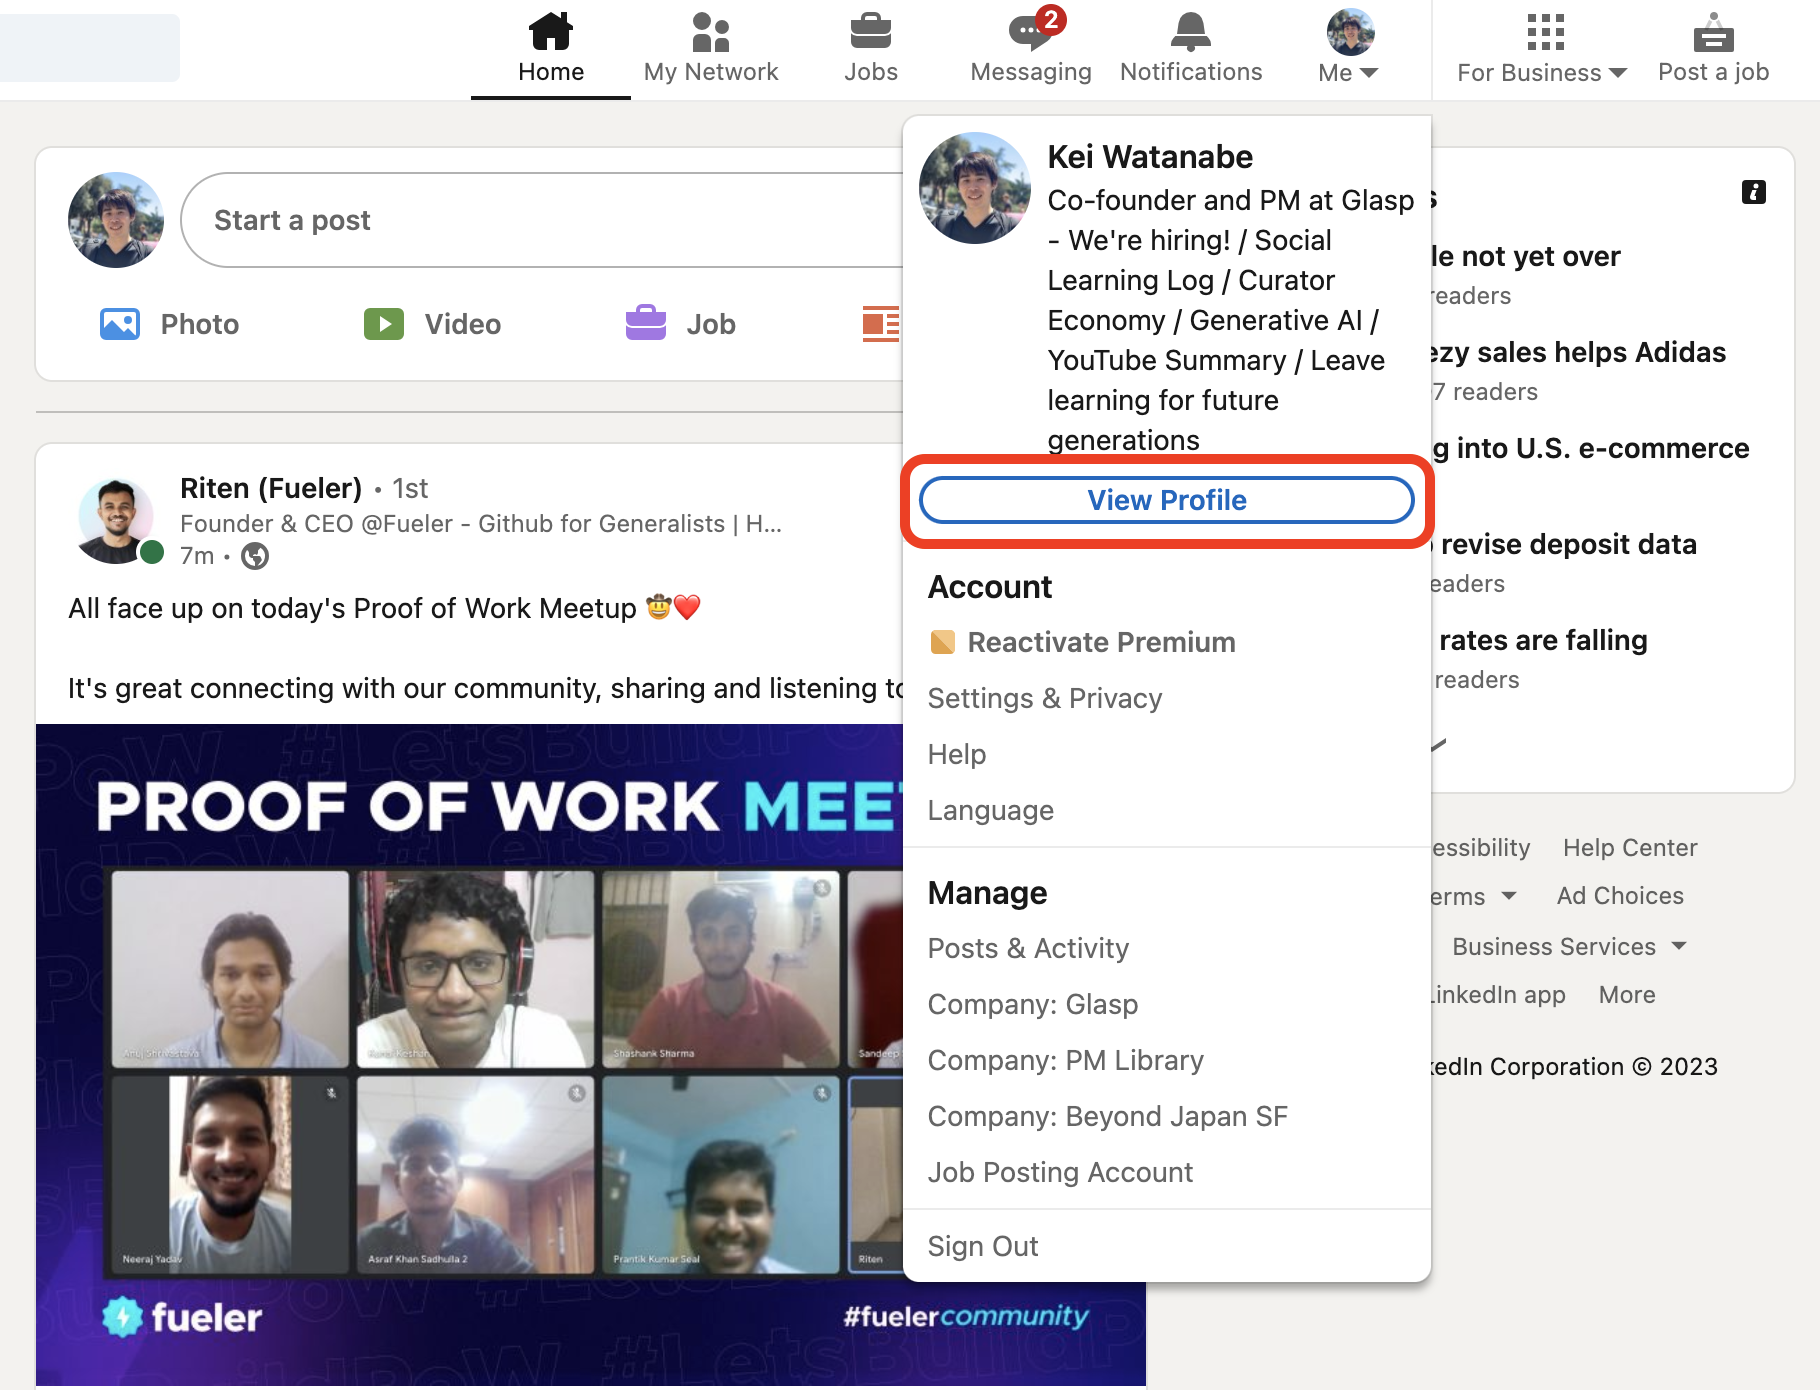Go to Home via house icon
The image size is (1820, 1390).
(x=550, y=31)
